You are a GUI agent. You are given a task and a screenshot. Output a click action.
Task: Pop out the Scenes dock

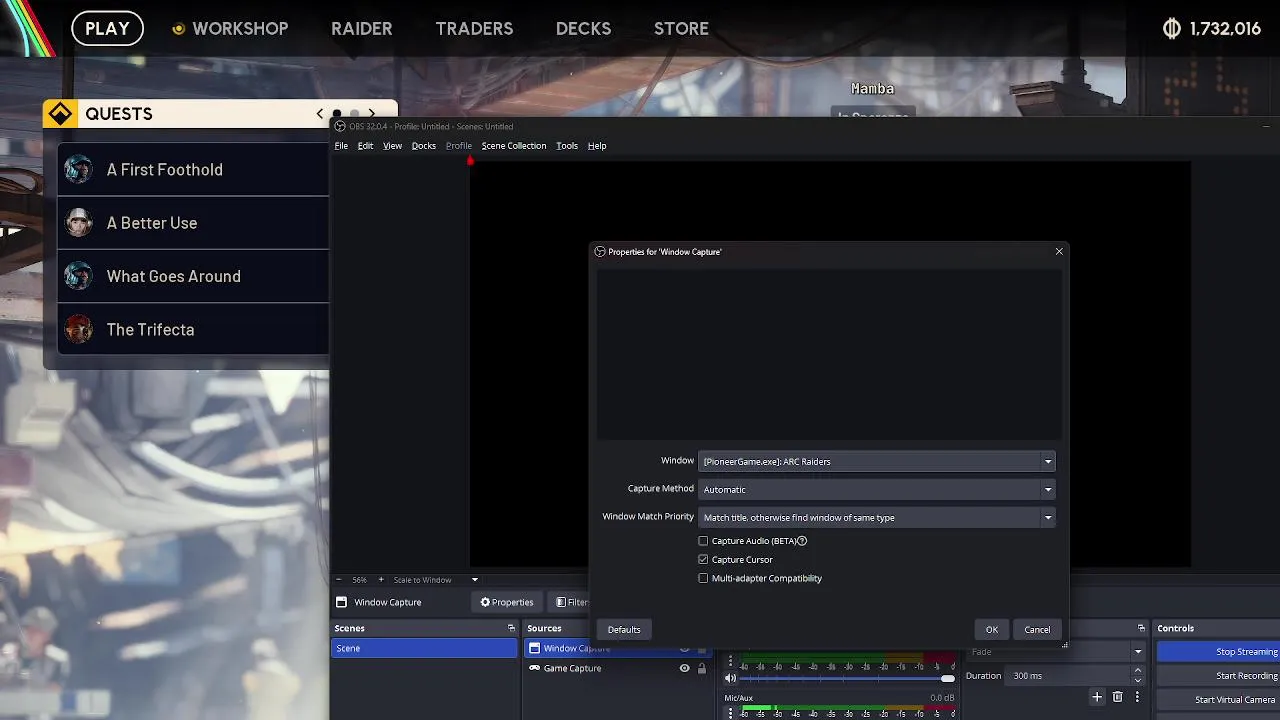tap(511, 628)
